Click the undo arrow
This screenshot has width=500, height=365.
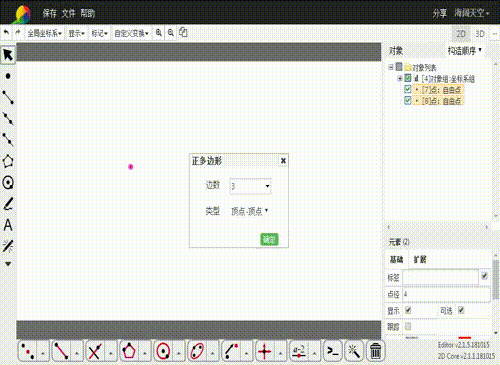coord(6,33)
